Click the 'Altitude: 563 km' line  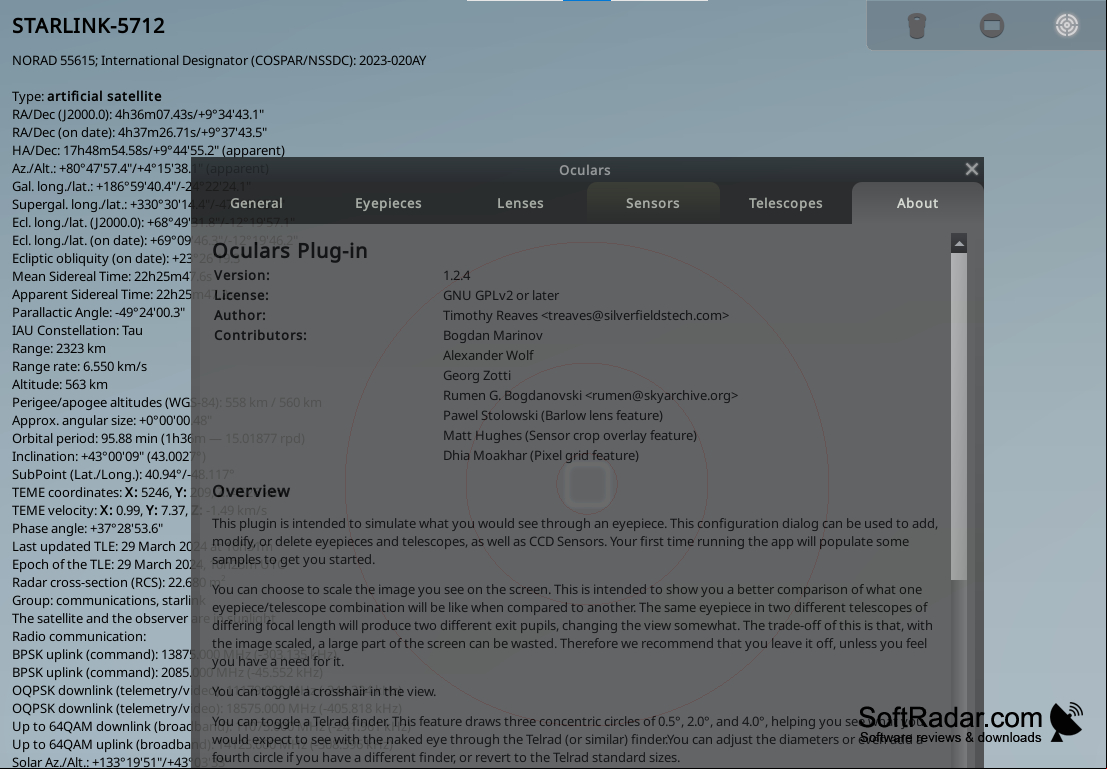coord(60,385)
